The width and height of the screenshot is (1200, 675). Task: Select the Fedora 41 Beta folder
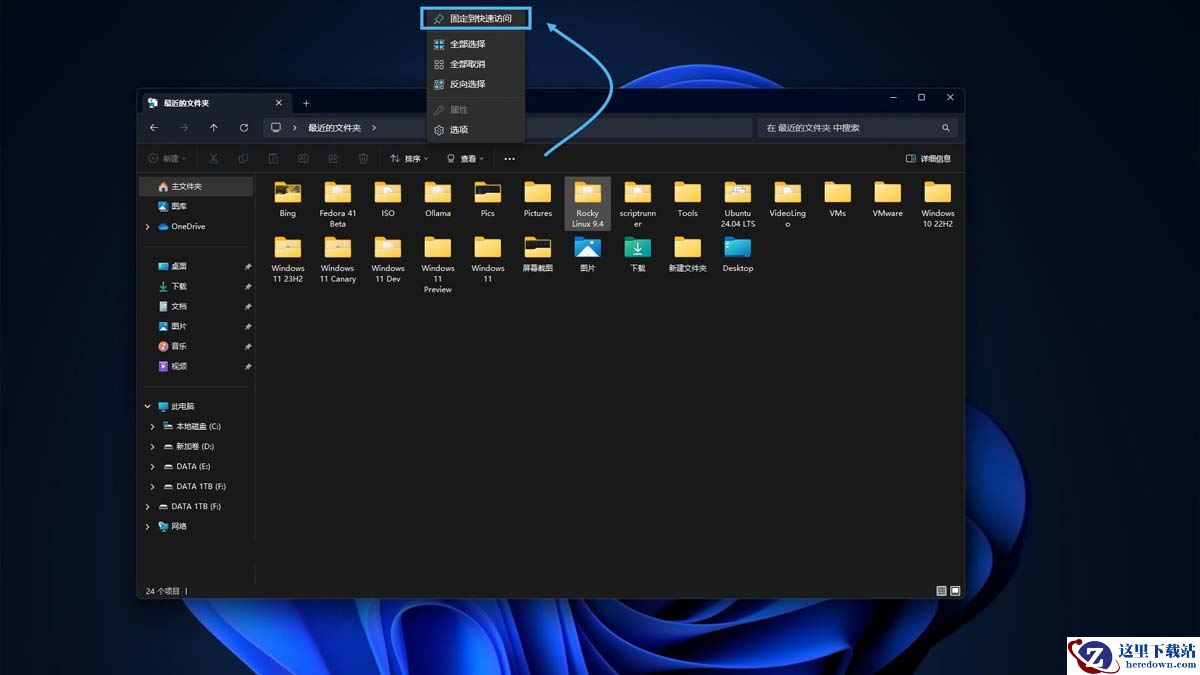[x=338, y=204]
